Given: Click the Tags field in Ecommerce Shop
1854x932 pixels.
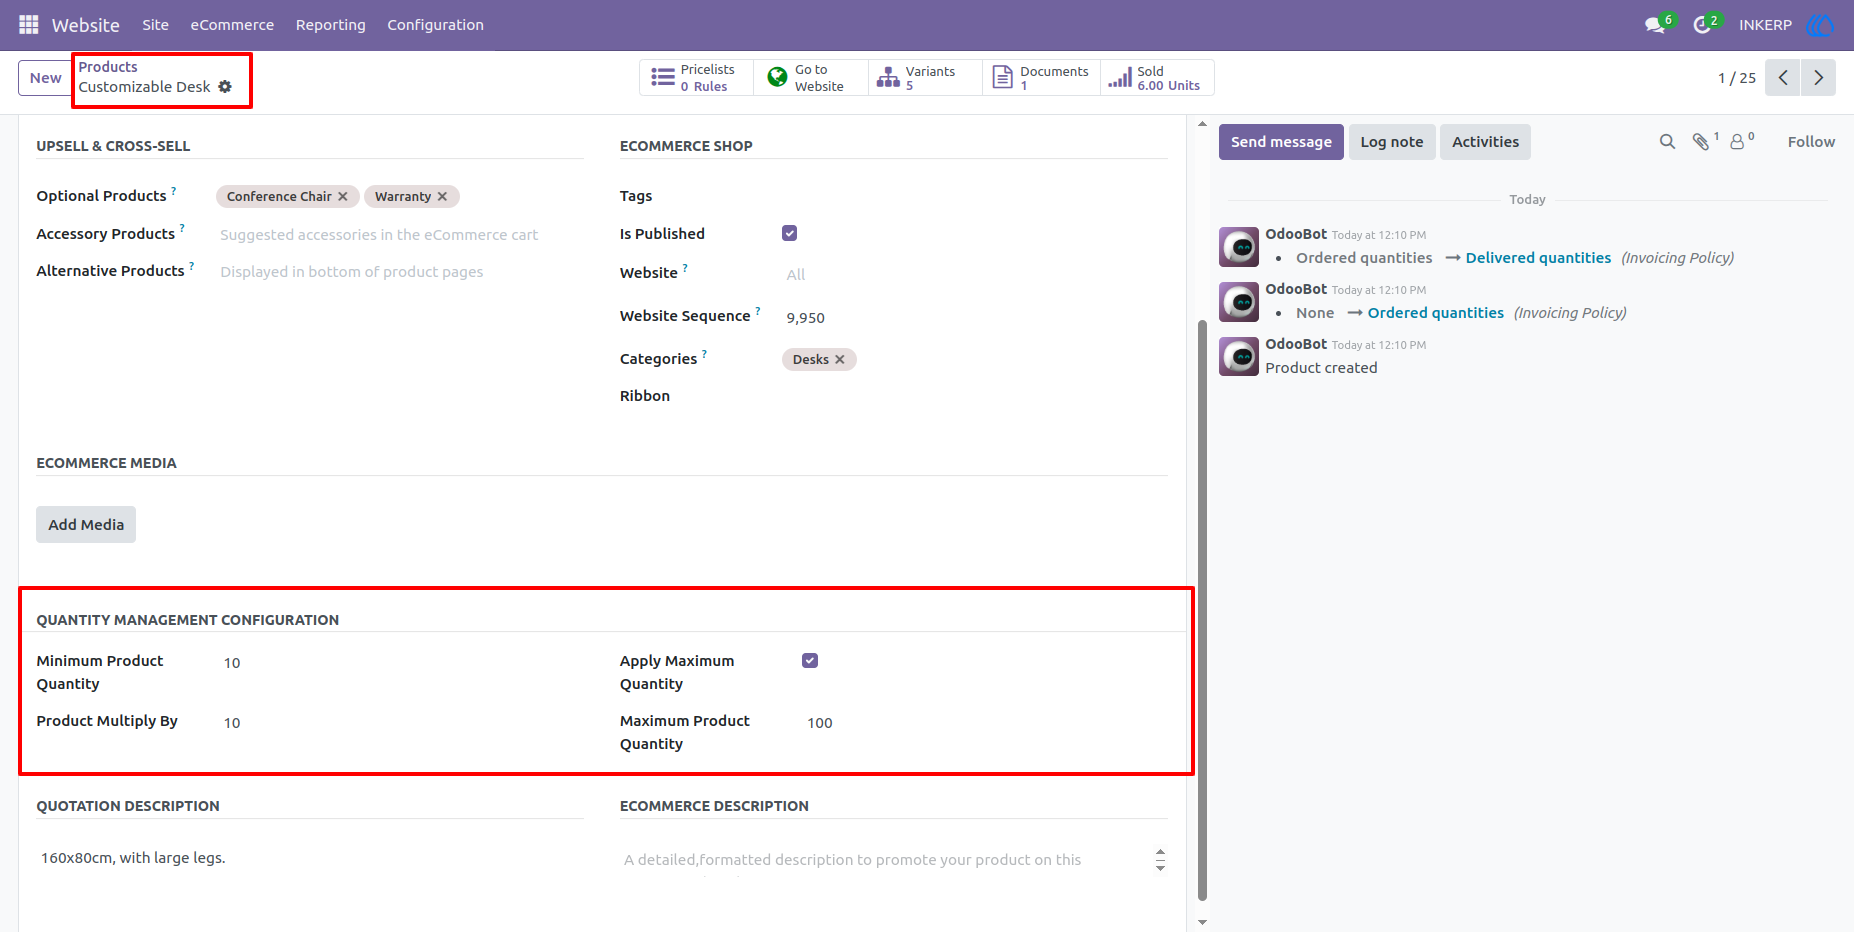Looking at the screenshot, I should pyautogui.click(x=975, y=196).
